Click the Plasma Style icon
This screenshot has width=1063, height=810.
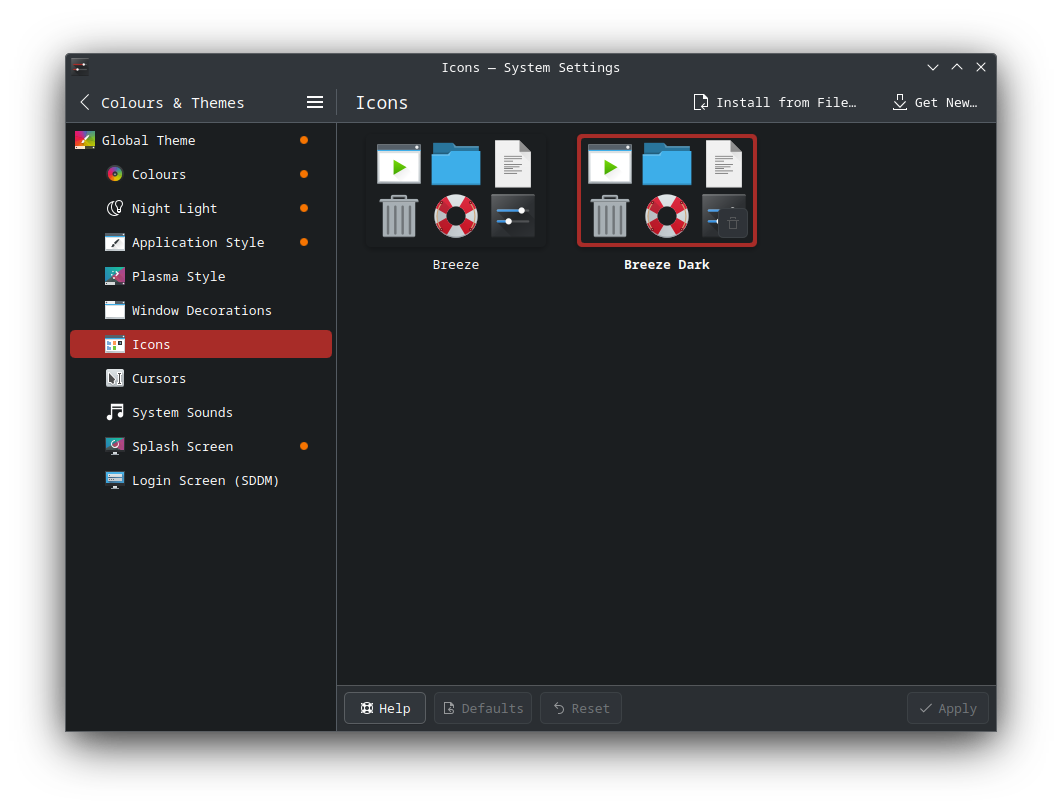[115, 276]
